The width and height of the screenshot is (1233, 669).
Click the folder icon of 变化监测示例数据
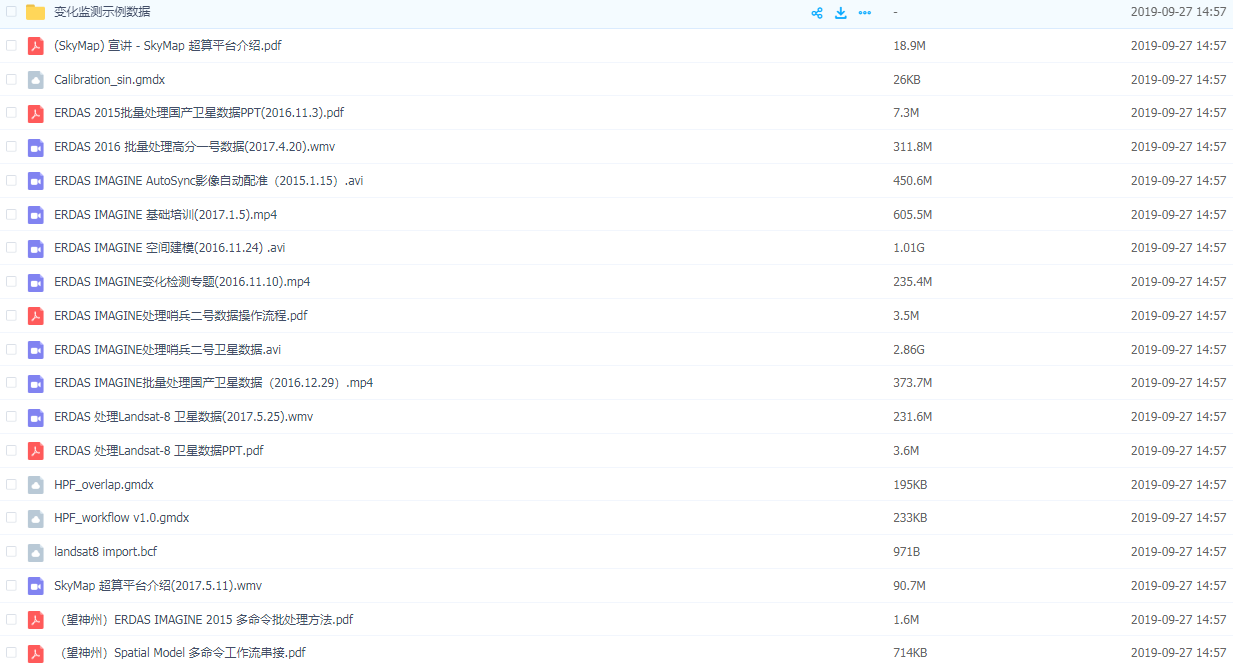[x=36, y=12]
